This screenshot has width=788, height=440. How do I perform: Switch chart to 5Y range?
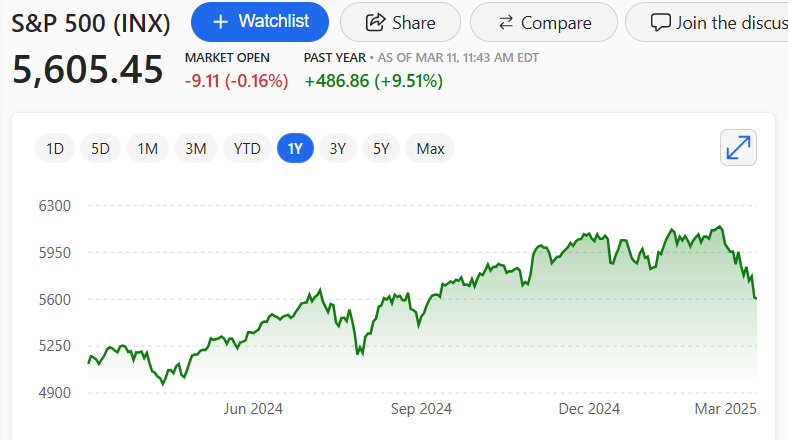point(381,149)
